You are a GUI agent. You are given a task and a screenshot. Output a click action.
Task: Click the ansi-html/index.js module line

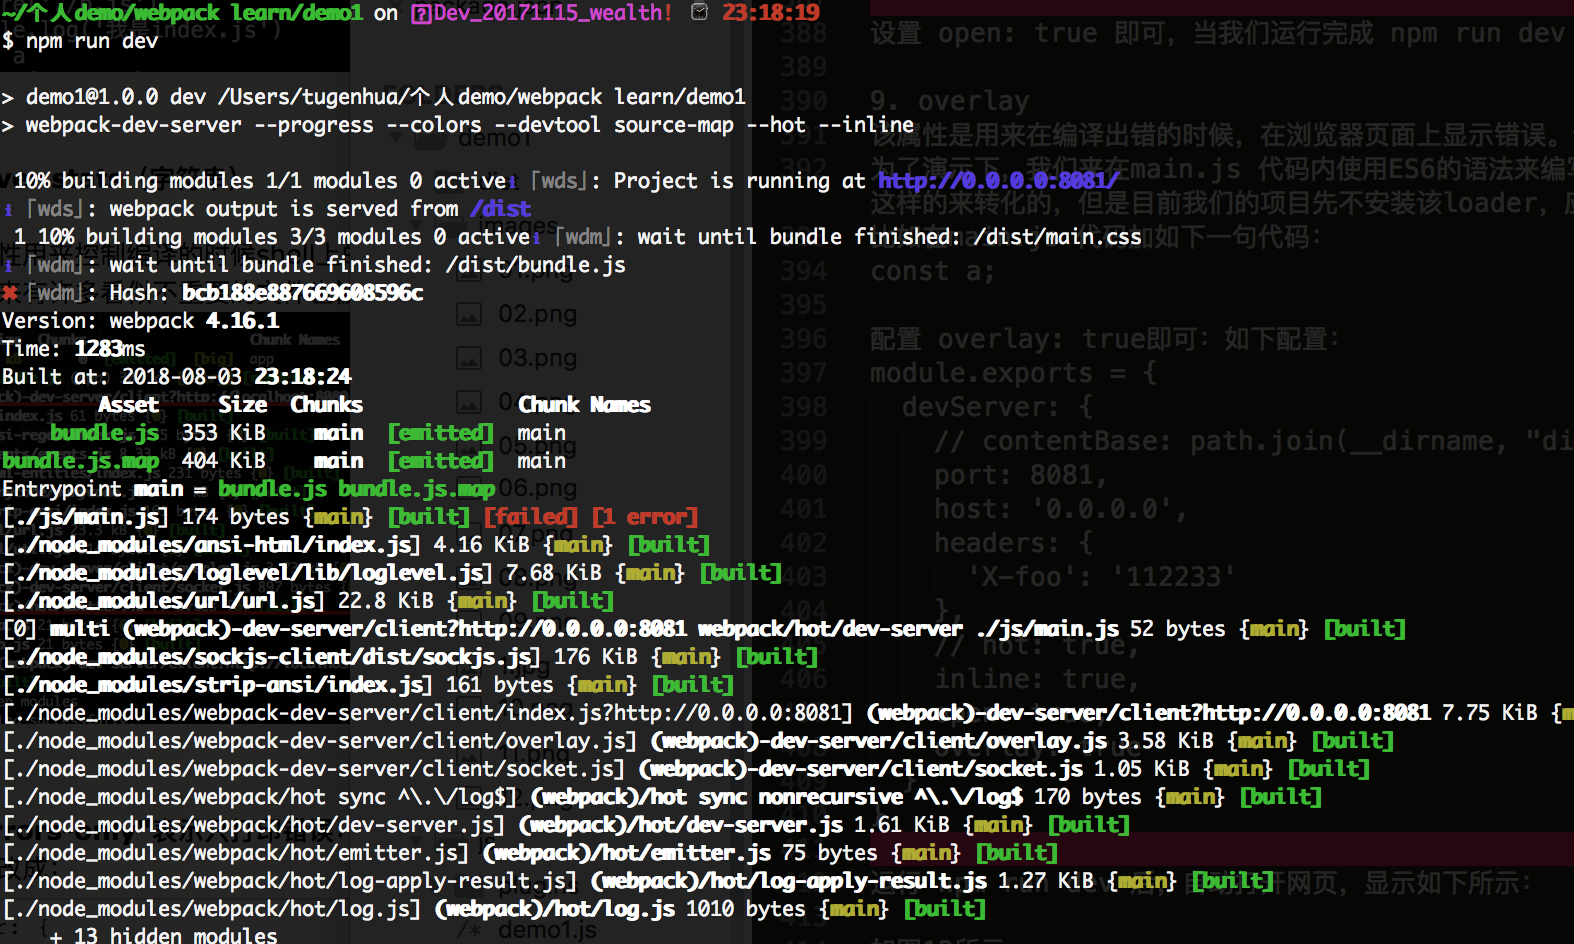coord(356,545)
